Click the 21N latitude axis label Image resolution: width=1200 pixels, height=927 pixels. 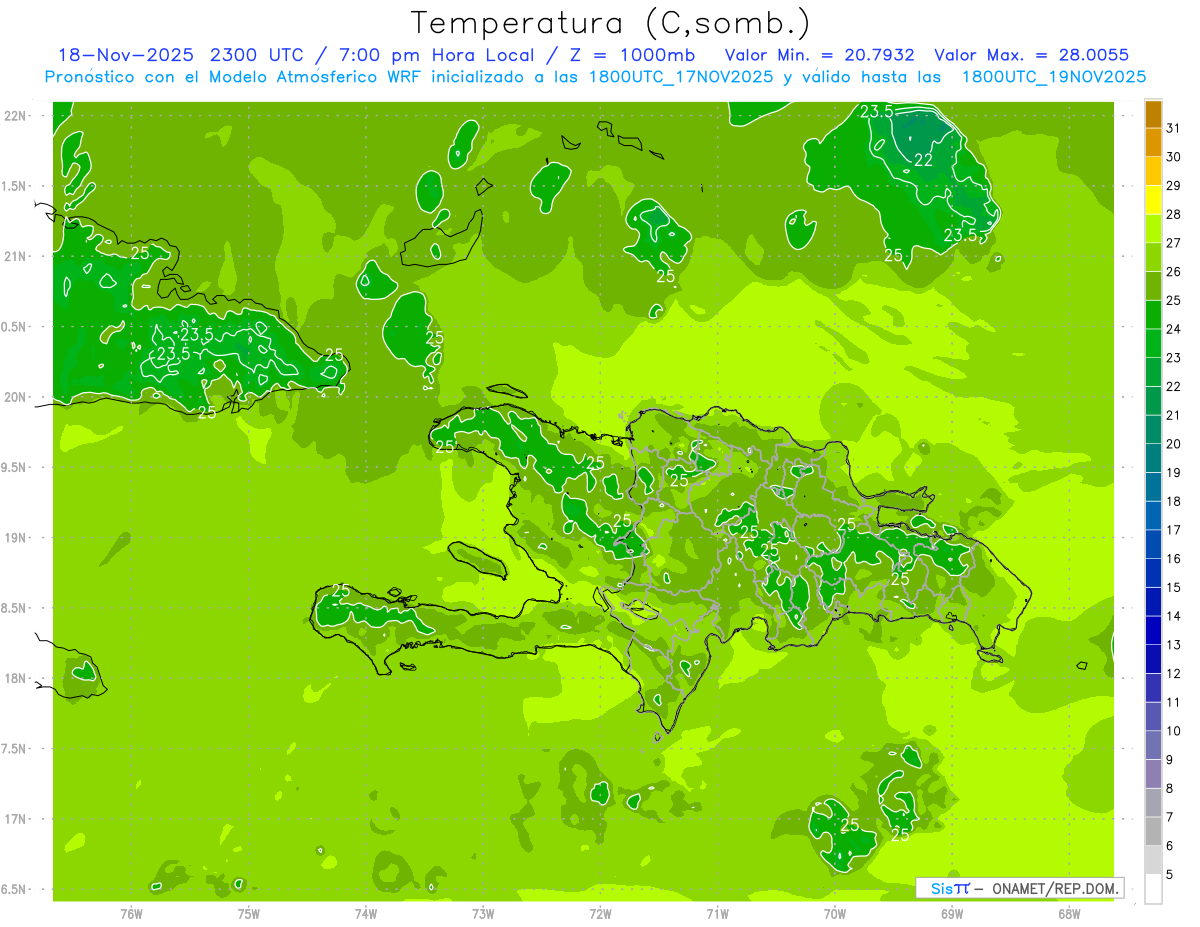tap(15, 257)
